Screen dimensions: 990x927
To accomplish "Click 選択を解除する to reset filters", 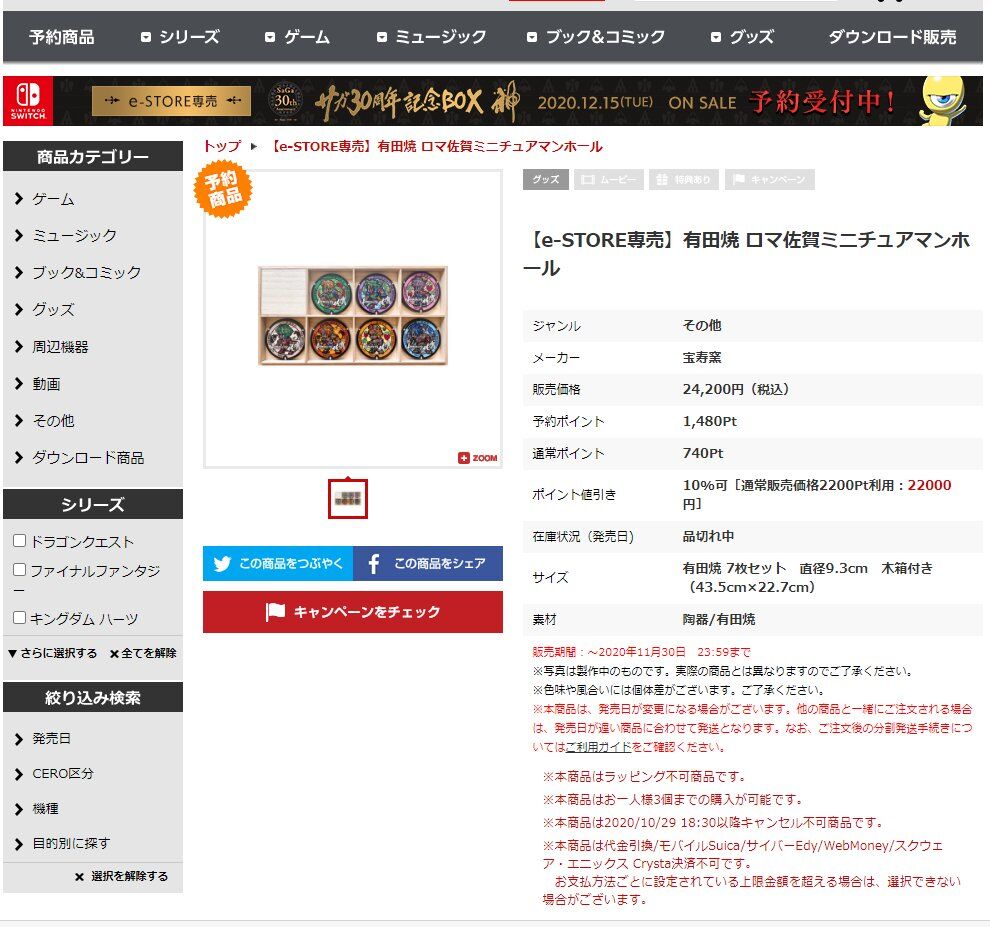I will [121, 876].
